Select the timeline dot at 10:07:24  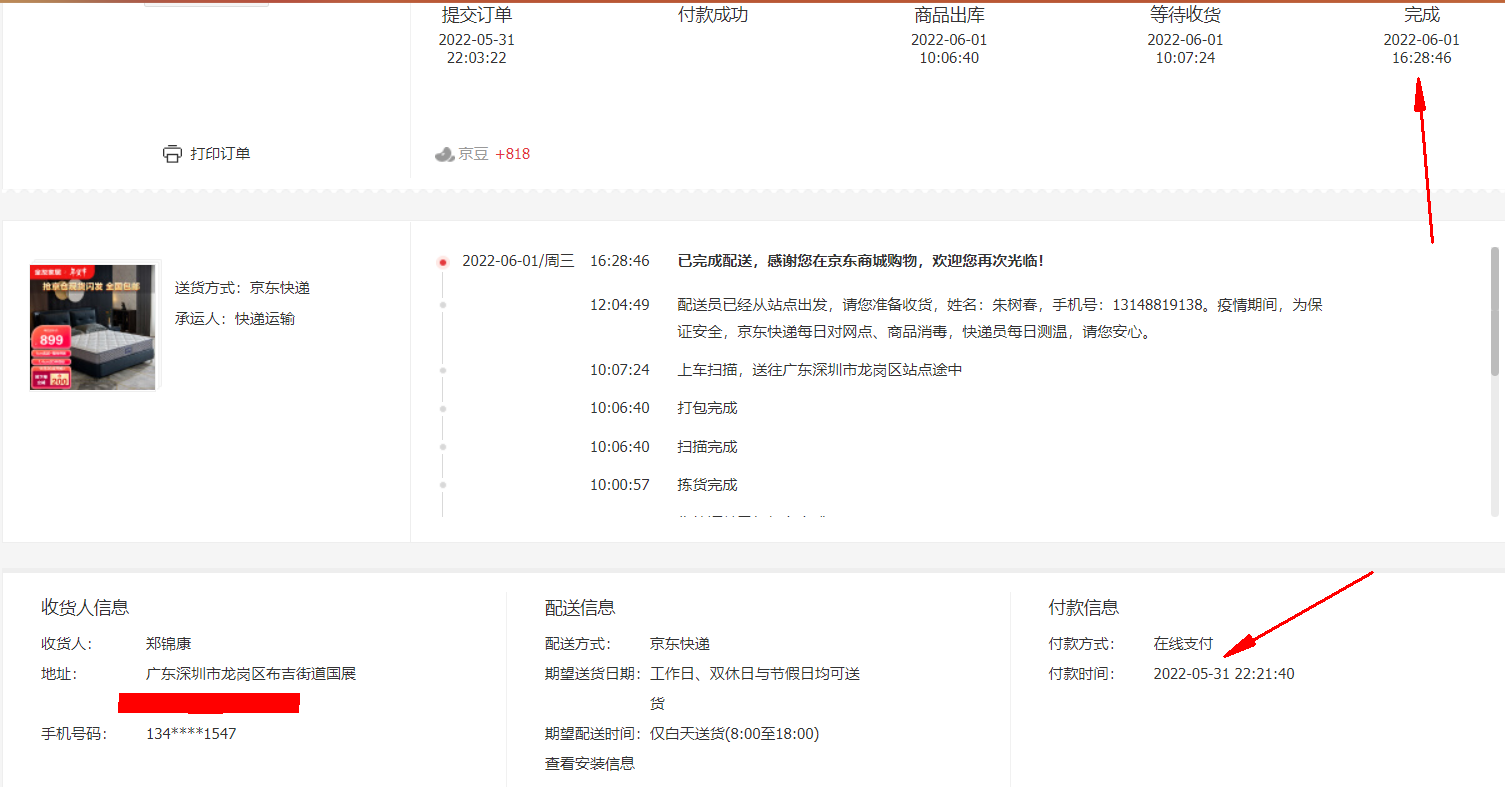pyautogui.click(x=443, y=370)
